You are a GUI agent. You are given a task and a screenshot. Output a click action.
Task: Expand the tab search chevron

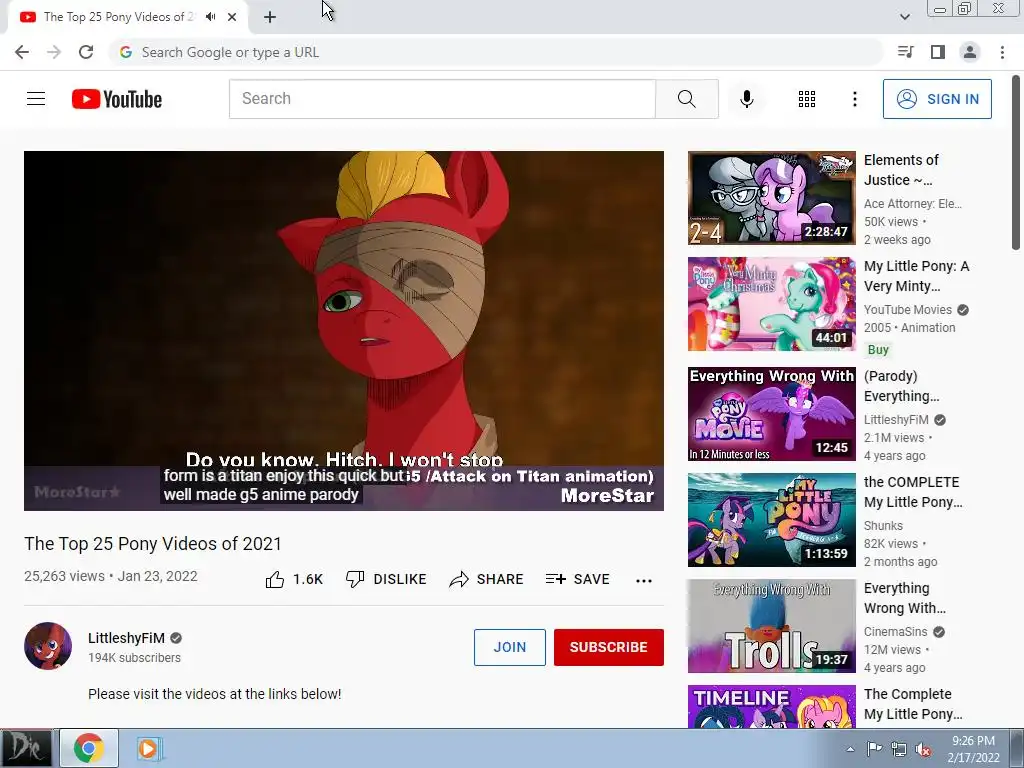[904, 17]
